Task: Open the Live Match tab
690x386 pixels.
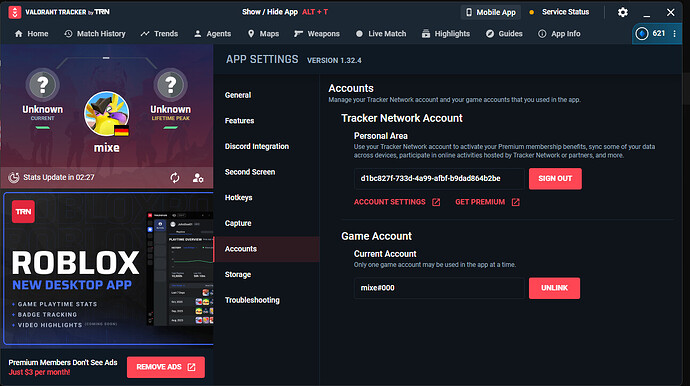Action: pyautogui.click(x=381, y=33)
